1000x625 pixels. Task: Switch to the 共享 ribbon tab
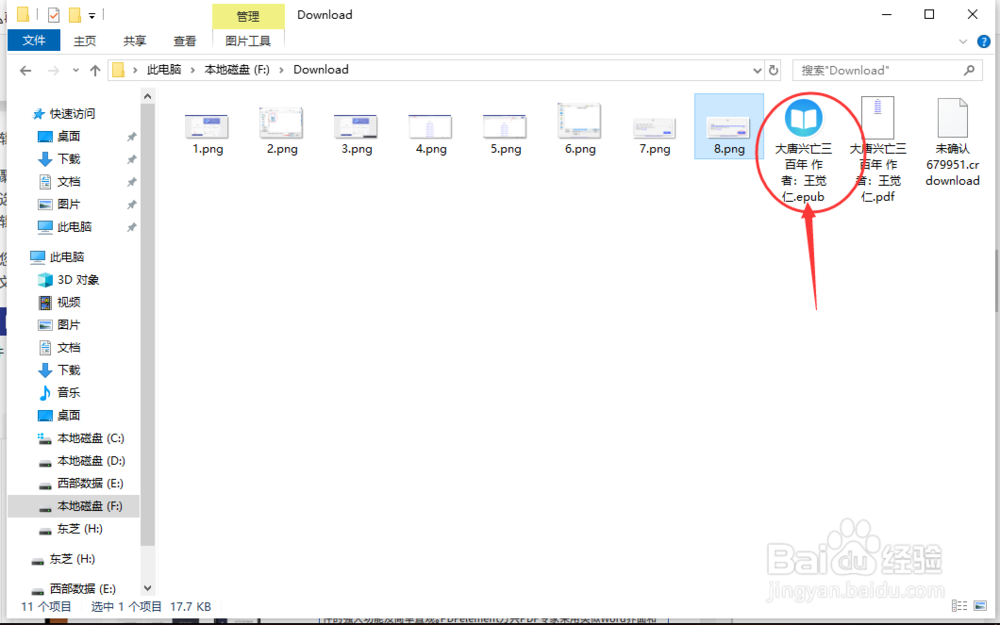(135, 41)
